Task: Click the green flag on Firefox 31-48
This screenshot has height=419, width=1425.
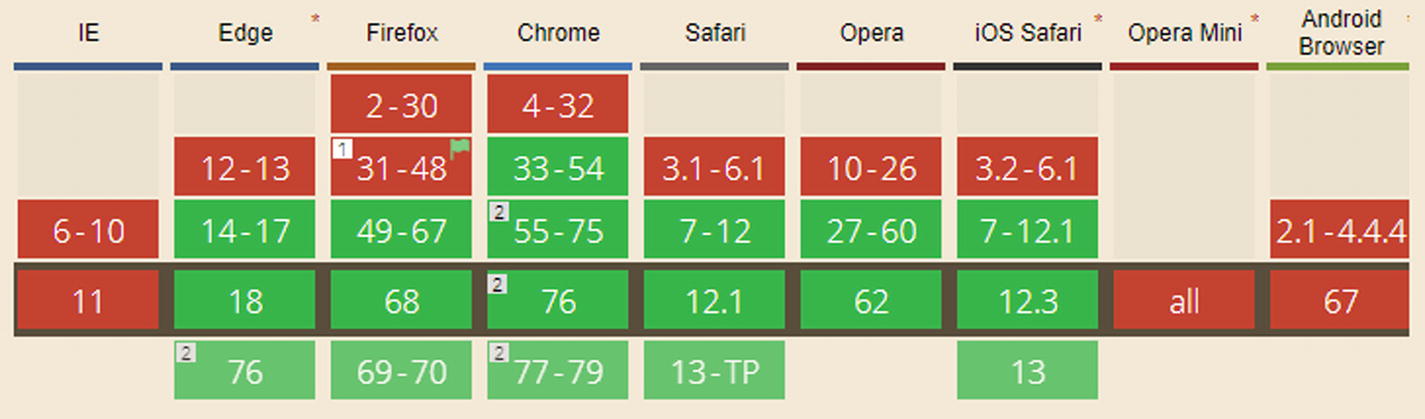Action: click(x=460, y=149)
